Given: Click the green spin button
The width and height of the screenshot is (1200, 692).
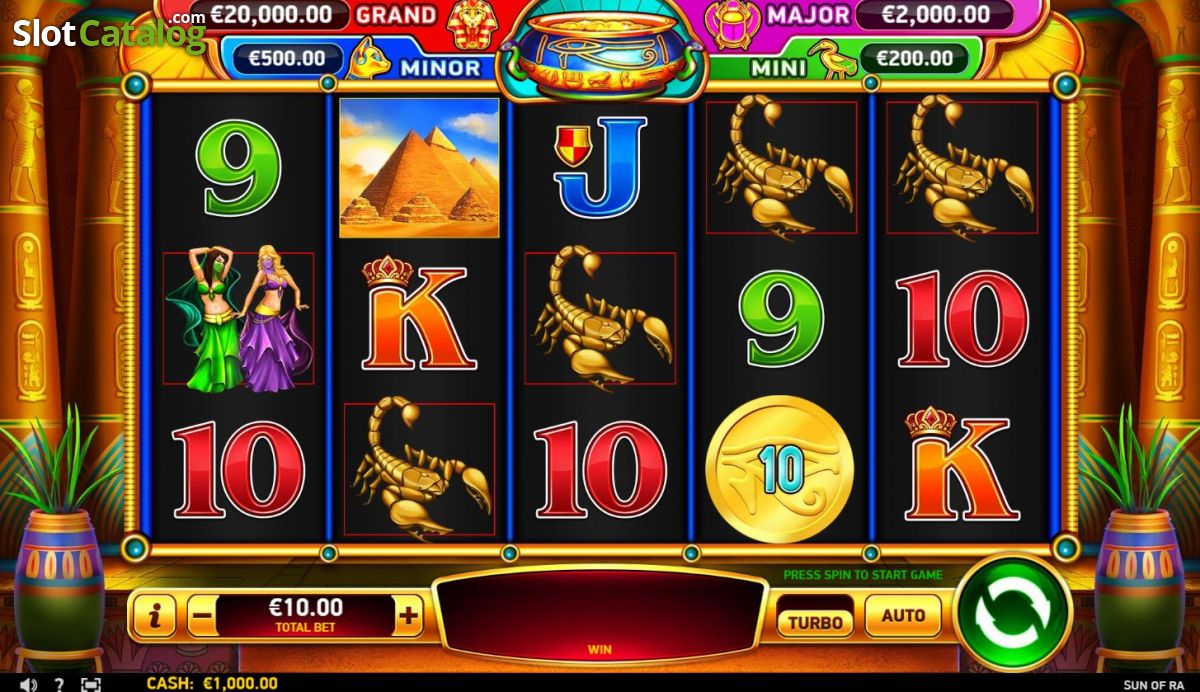Looking at the screenshot, I should click(1012, 612).
